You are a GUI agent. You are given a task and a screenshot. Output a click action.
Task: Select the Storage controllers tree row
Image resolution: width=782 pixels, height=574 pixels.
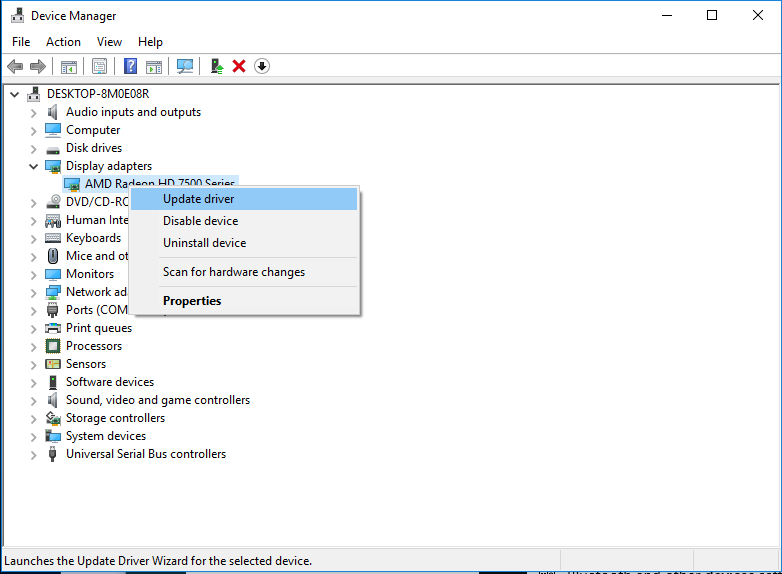(x=115, y=418)
